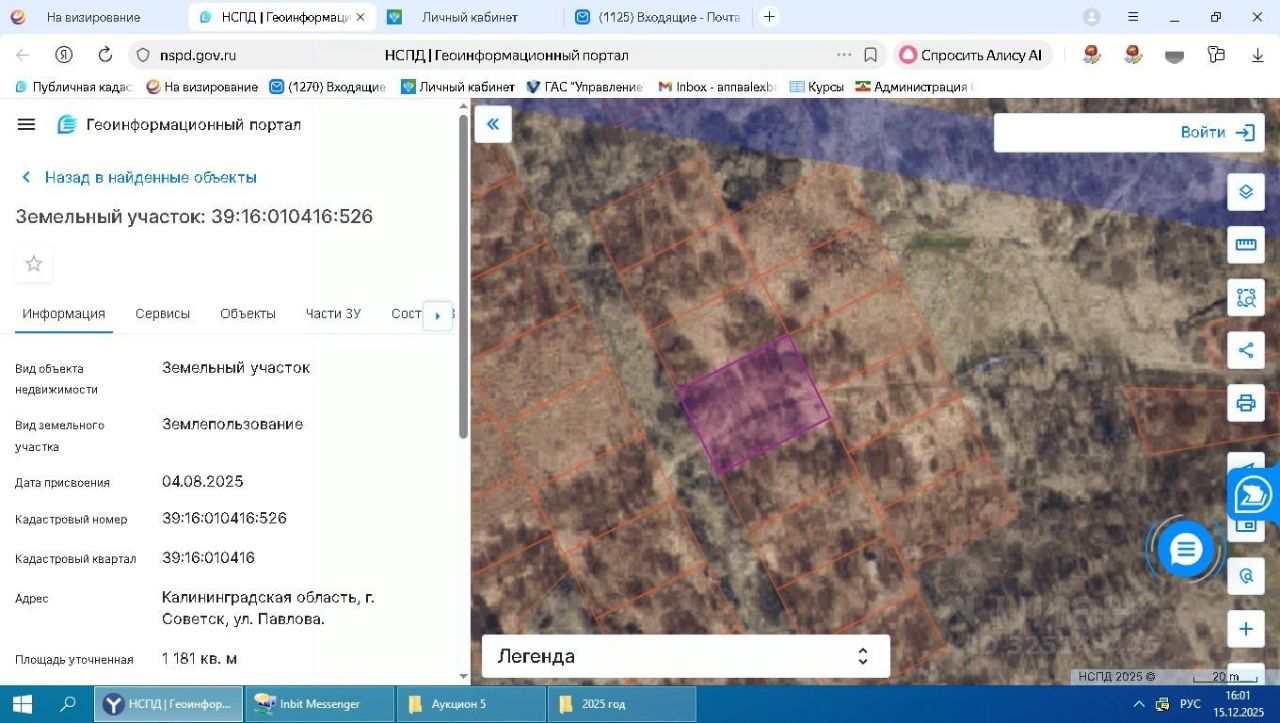Viewport: 1280px width, 723px height.
Task: Open the map layers tool
Action: (1246, 191)
